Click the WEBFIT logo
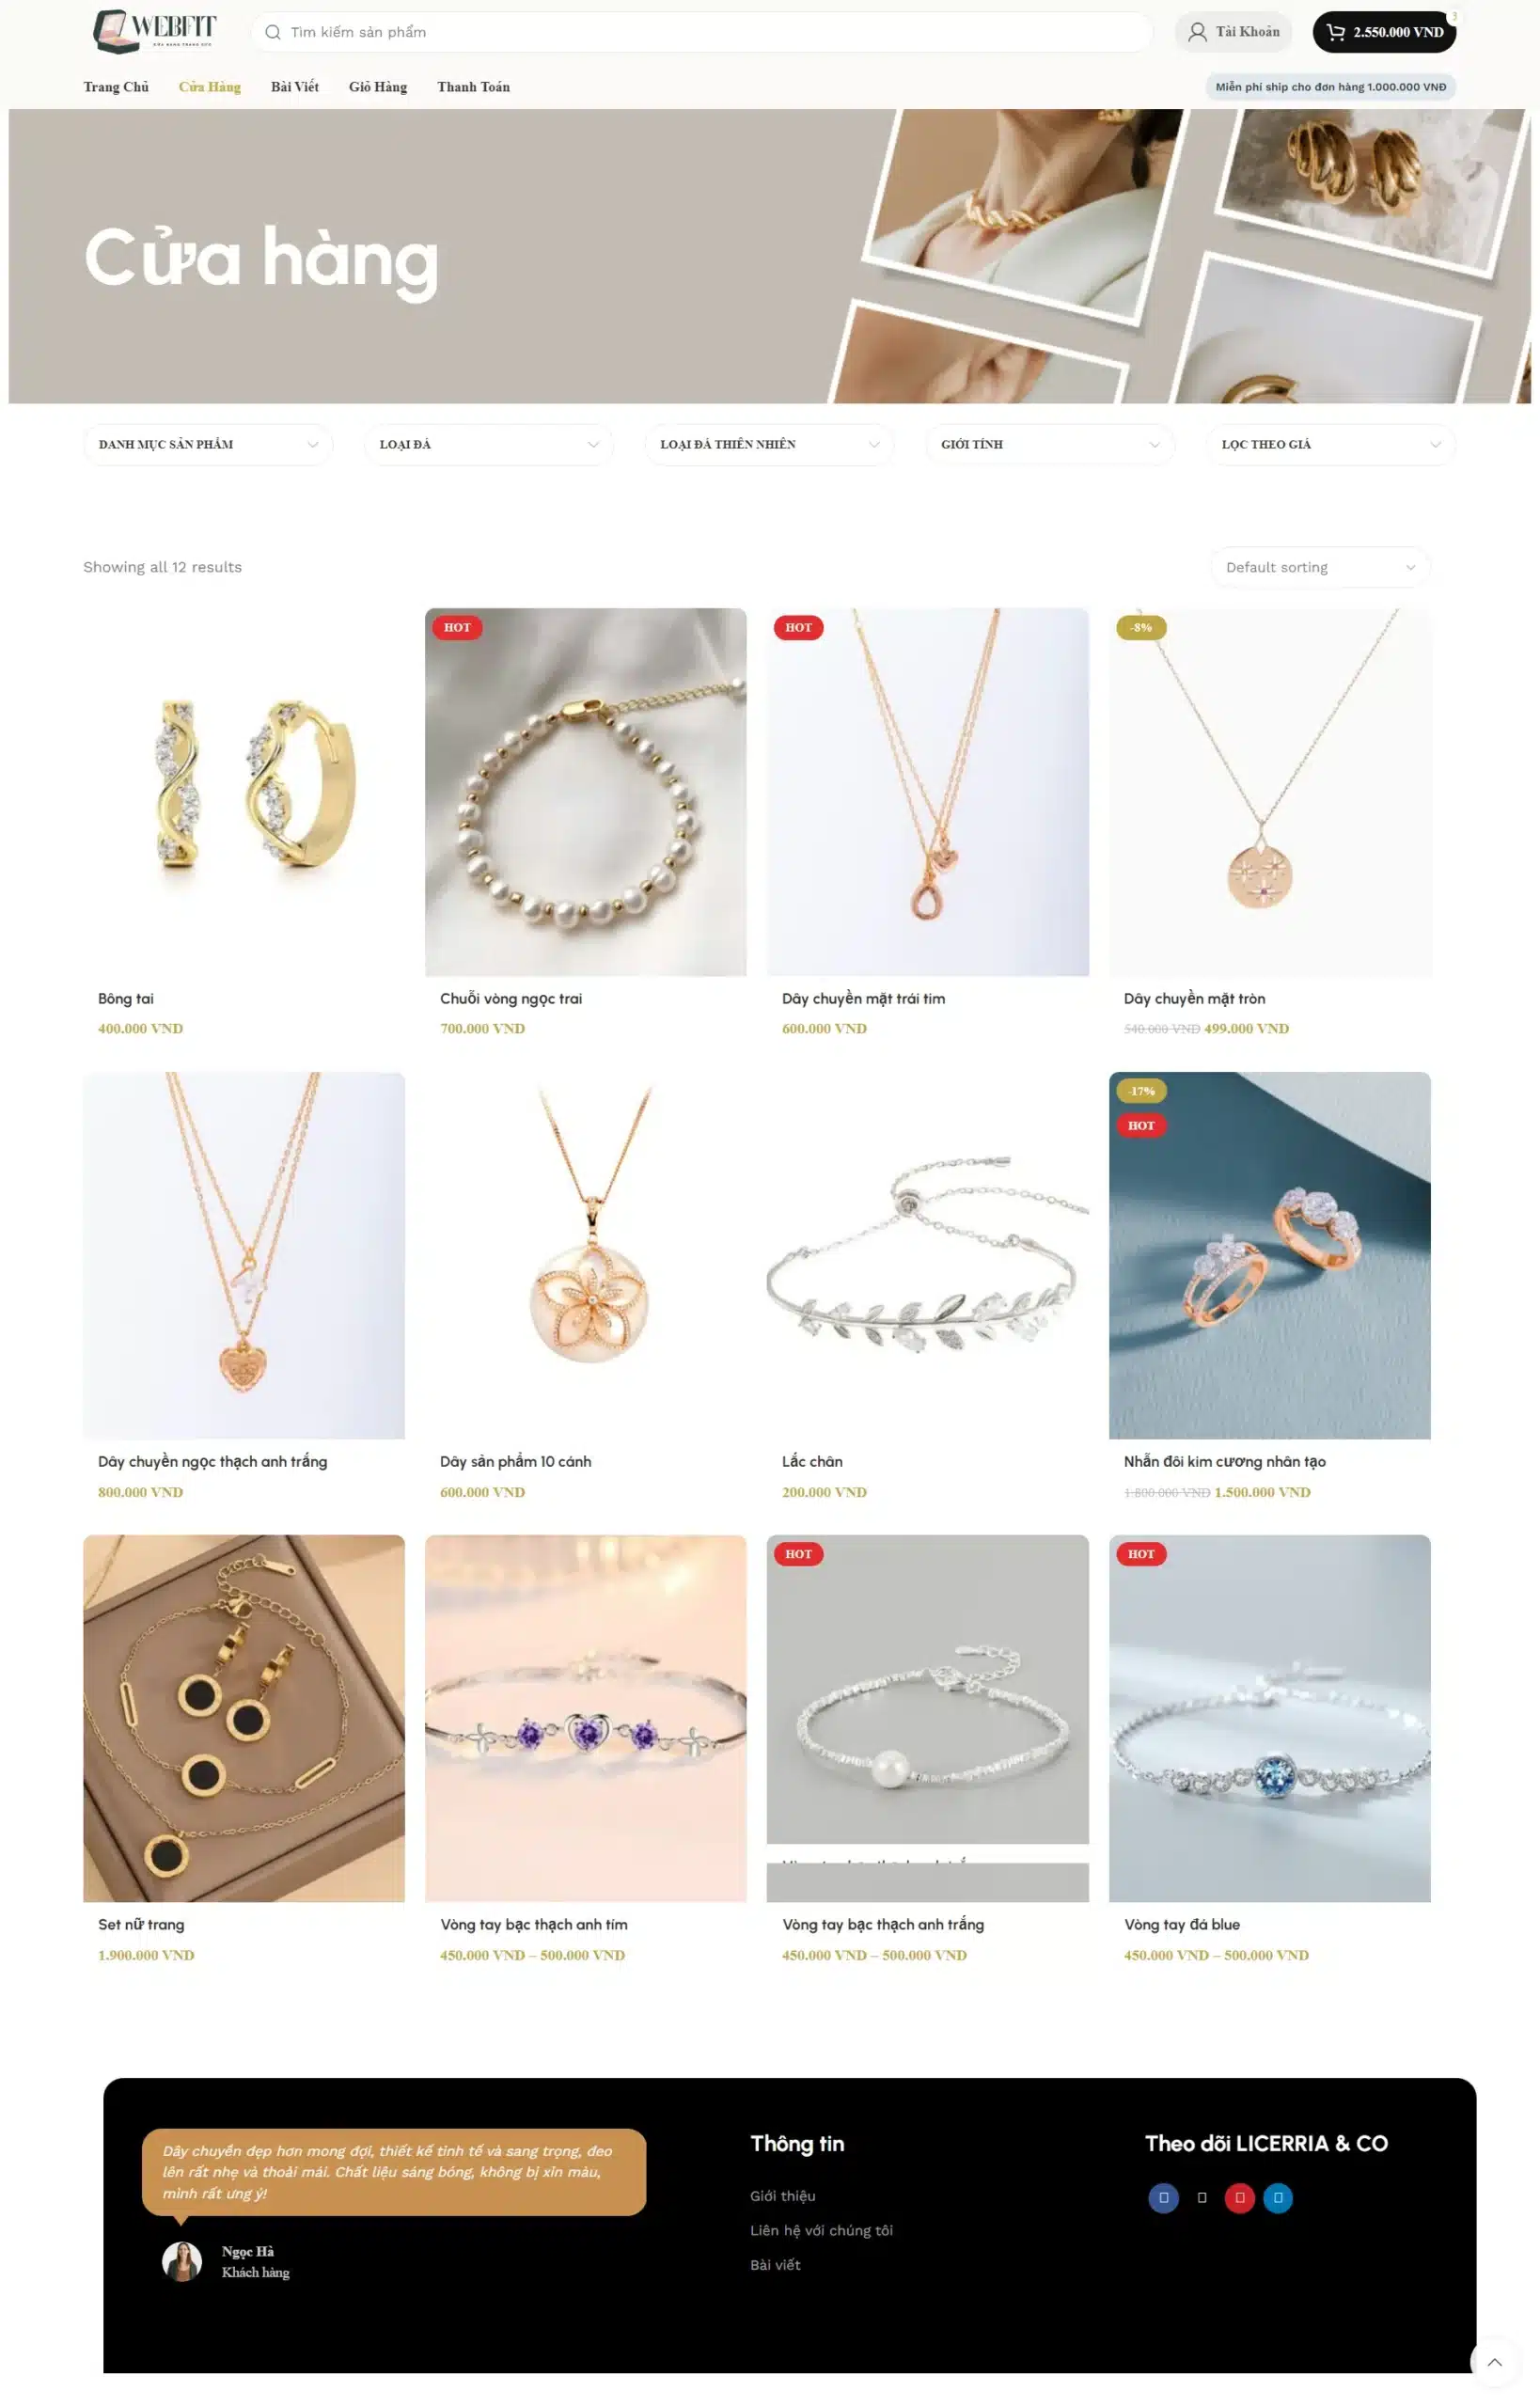This screenshot has width=1540, height=2407. 154,31
